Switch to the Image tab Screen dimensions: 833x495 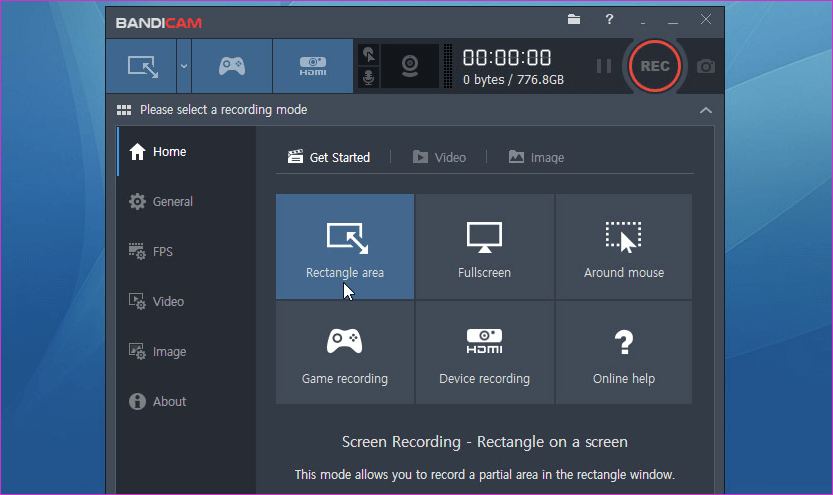(536, 157)
